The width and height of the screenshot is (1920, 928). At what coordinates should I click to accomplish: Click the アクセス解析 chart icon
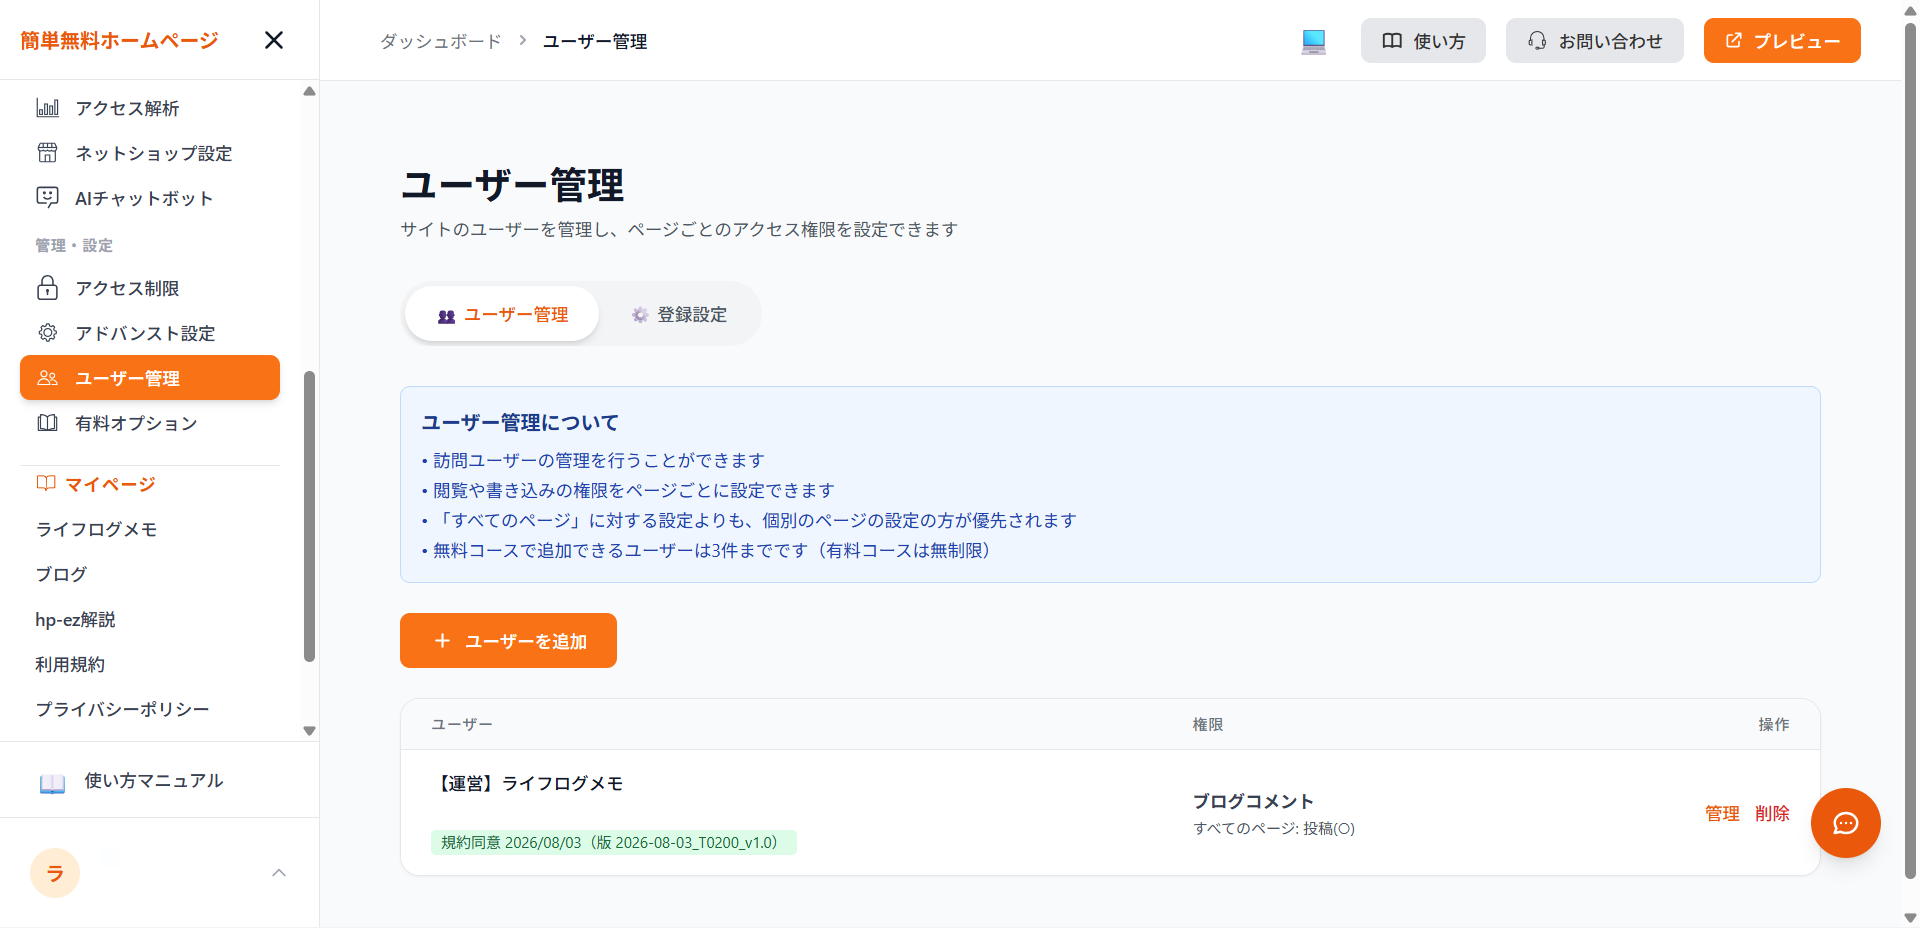coord(47,107)
